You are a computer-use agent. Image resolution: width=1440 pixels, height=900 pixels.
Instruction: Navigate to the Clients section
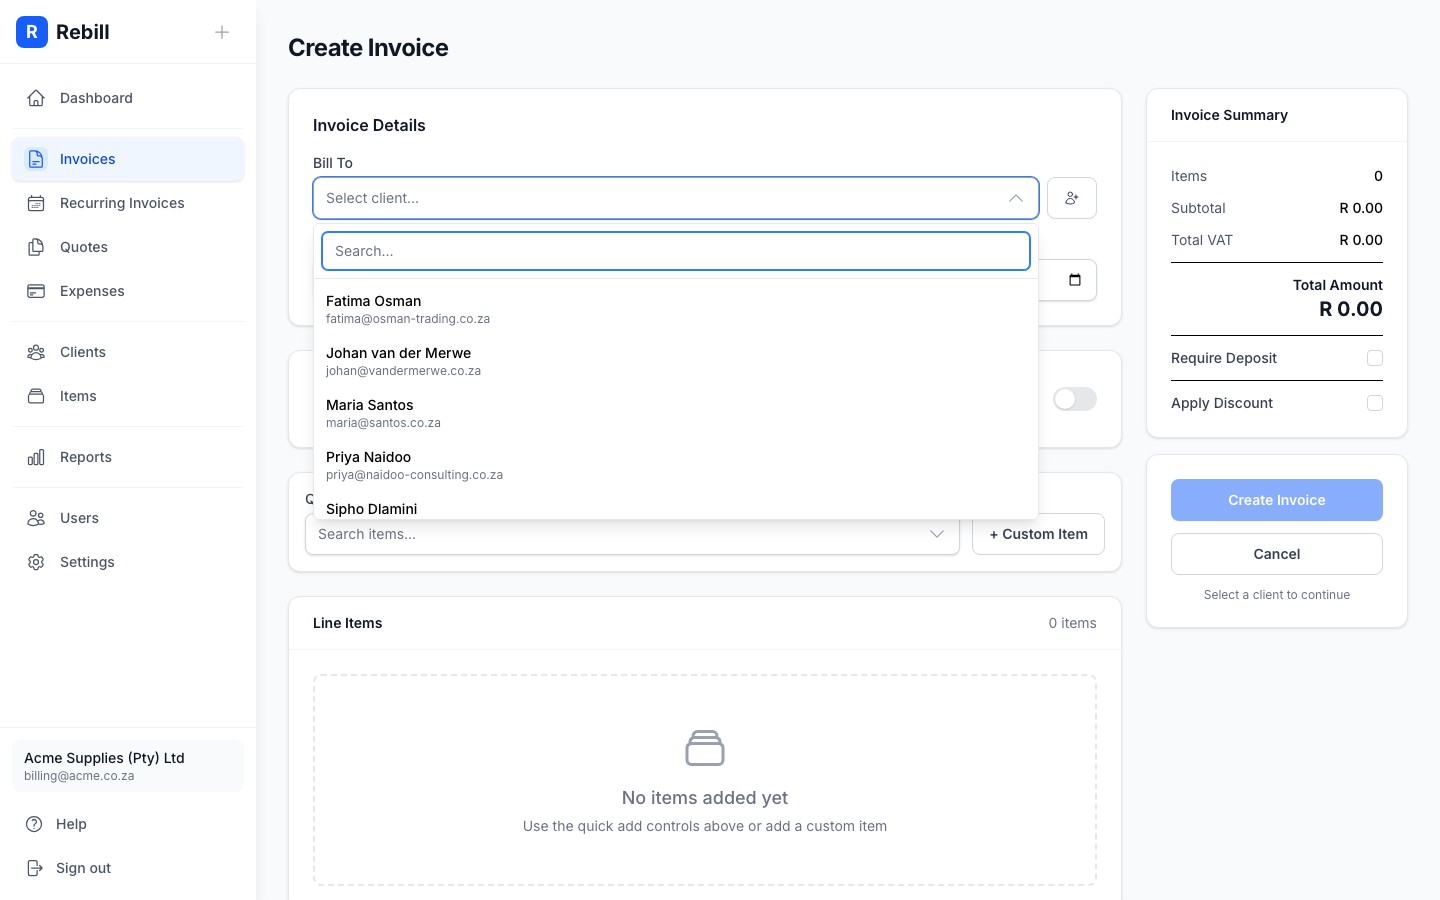(x=82, y=352)
